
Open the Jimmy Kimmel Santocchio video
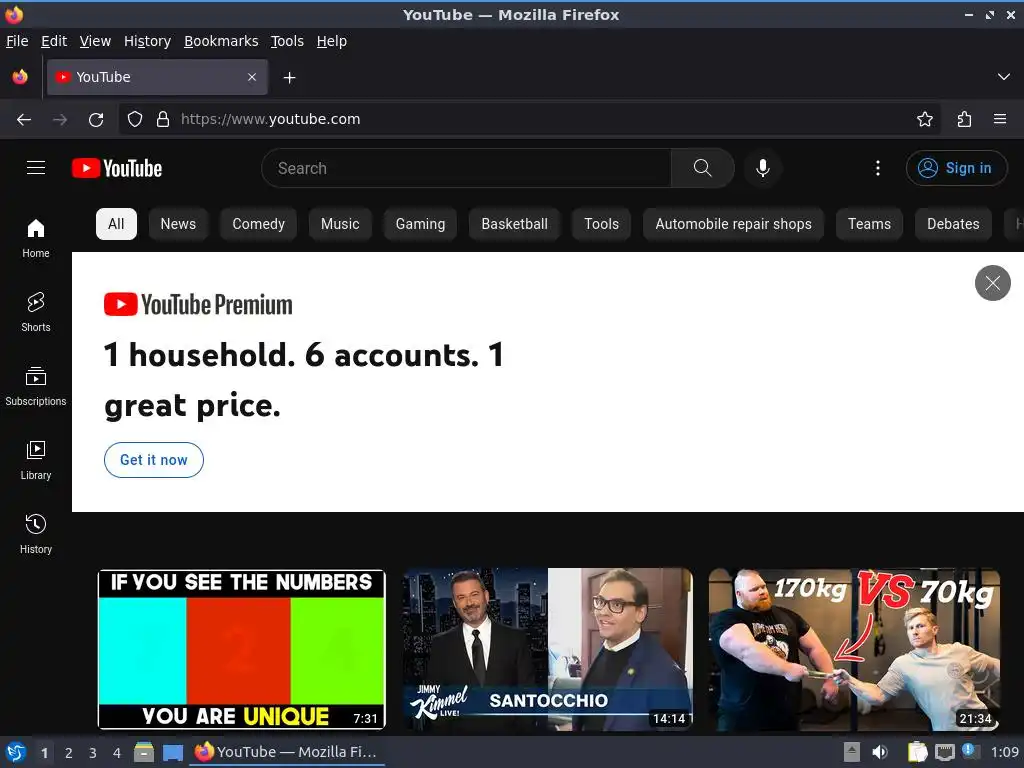tap(547, 649)
